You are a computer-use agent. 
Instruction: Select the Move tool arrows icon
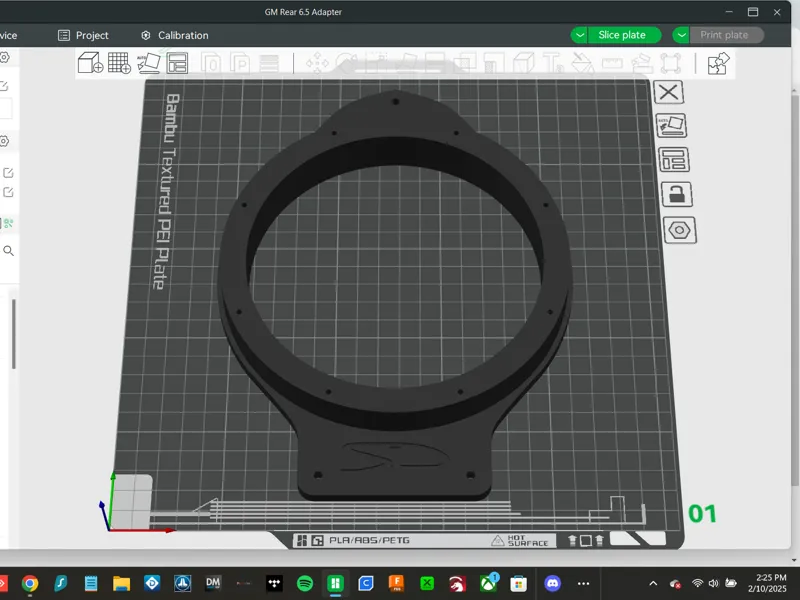click(x=317, y=64)
